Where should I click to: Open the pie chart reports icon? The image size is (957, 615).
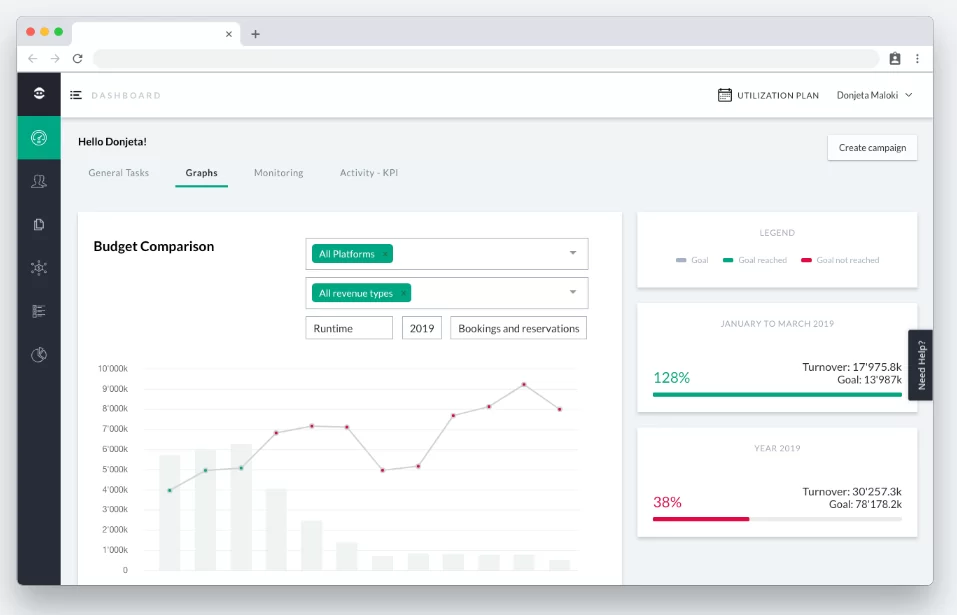(x=39, y=354)
